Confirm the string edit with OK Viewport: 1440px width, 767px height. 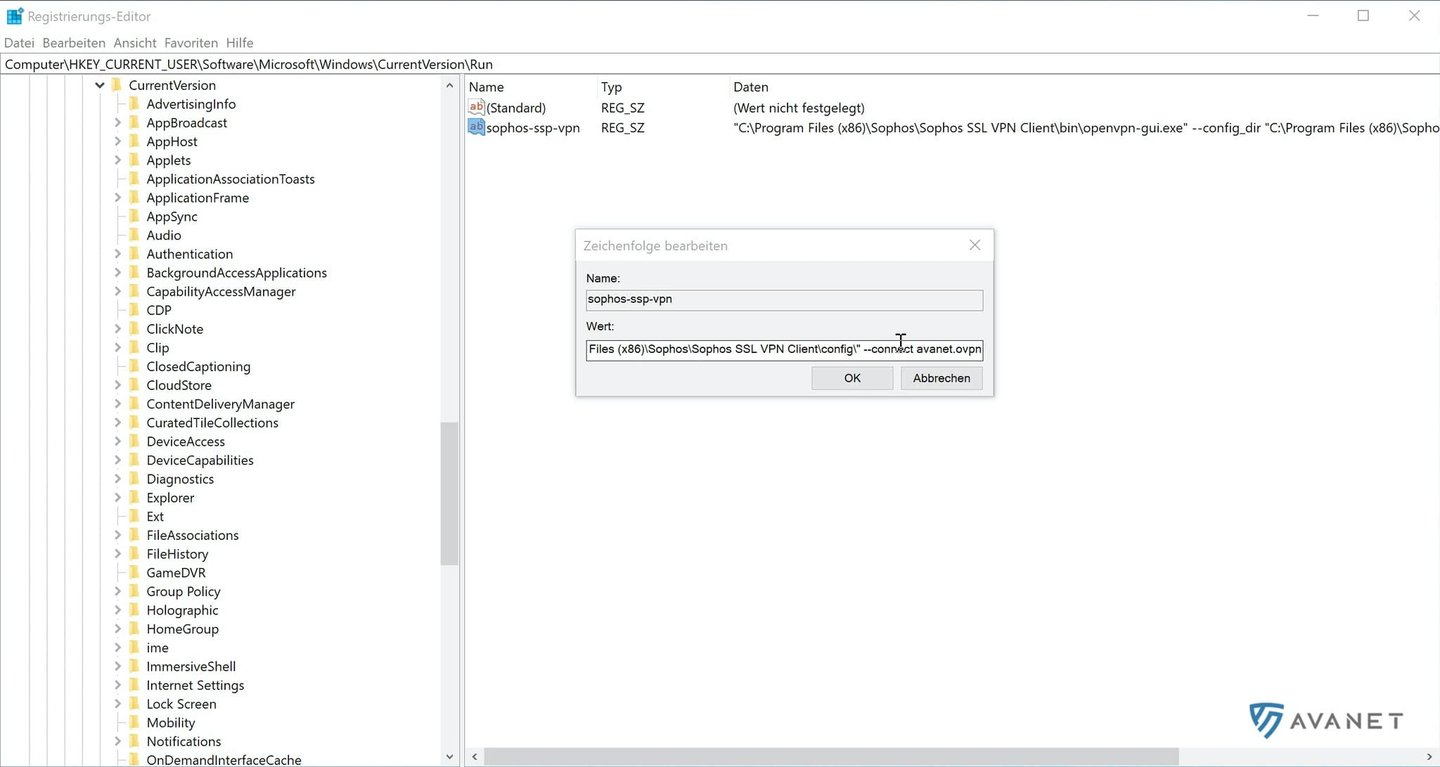pos(852,378)
